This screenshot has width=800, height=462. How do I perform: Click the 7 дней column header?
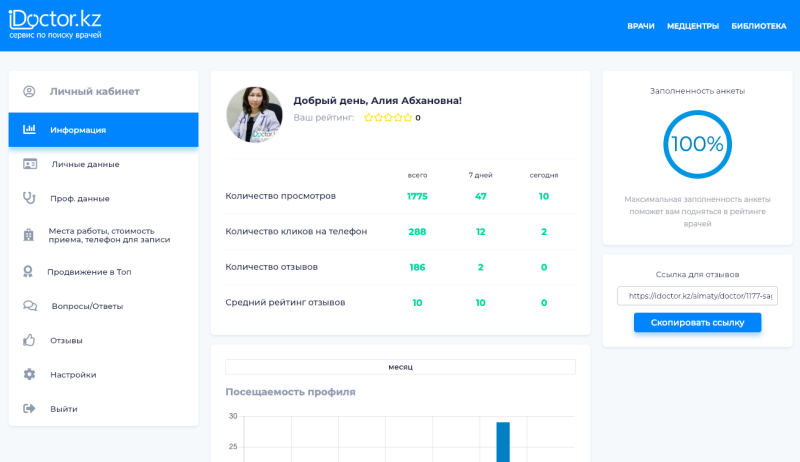point(481,175)
